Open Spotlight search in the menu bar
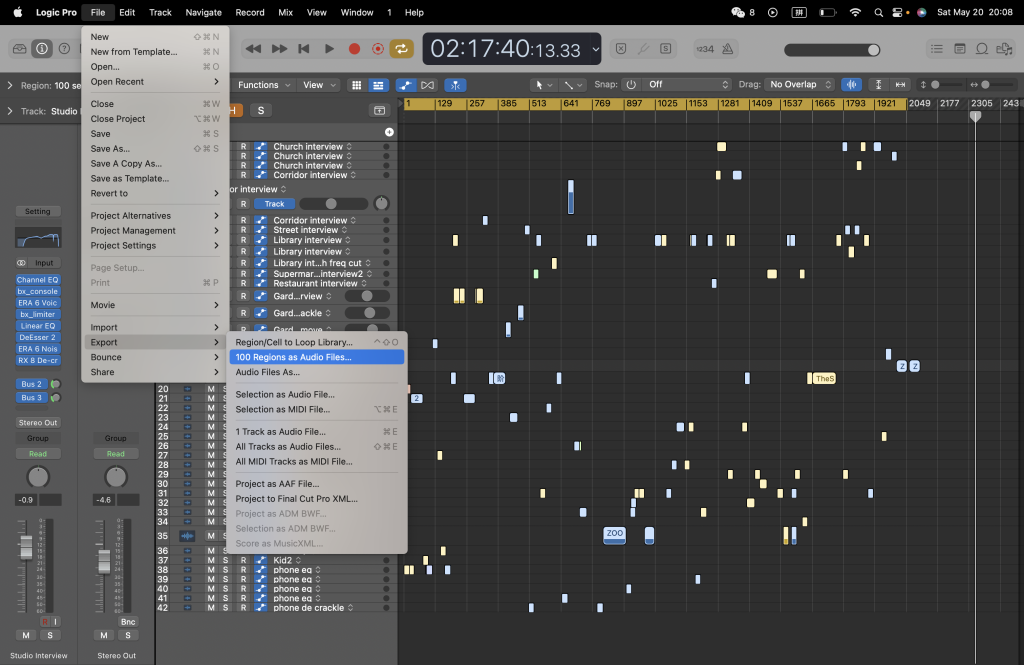This screenshot has height=665, width=1024. 878,12
